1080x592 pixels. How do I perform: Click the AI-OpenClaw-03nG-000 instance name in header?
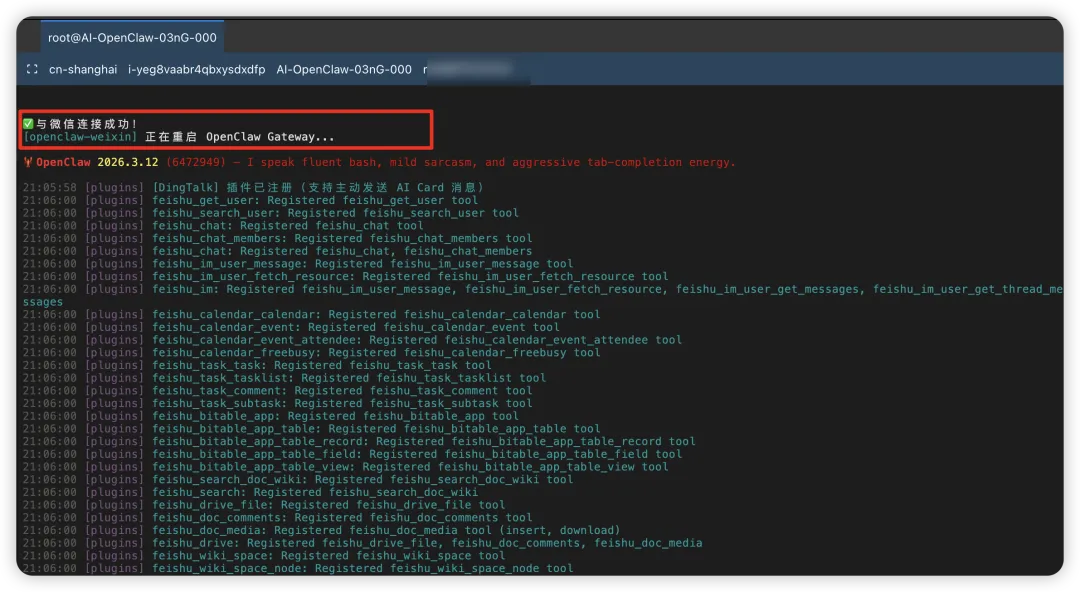point(344,70)
